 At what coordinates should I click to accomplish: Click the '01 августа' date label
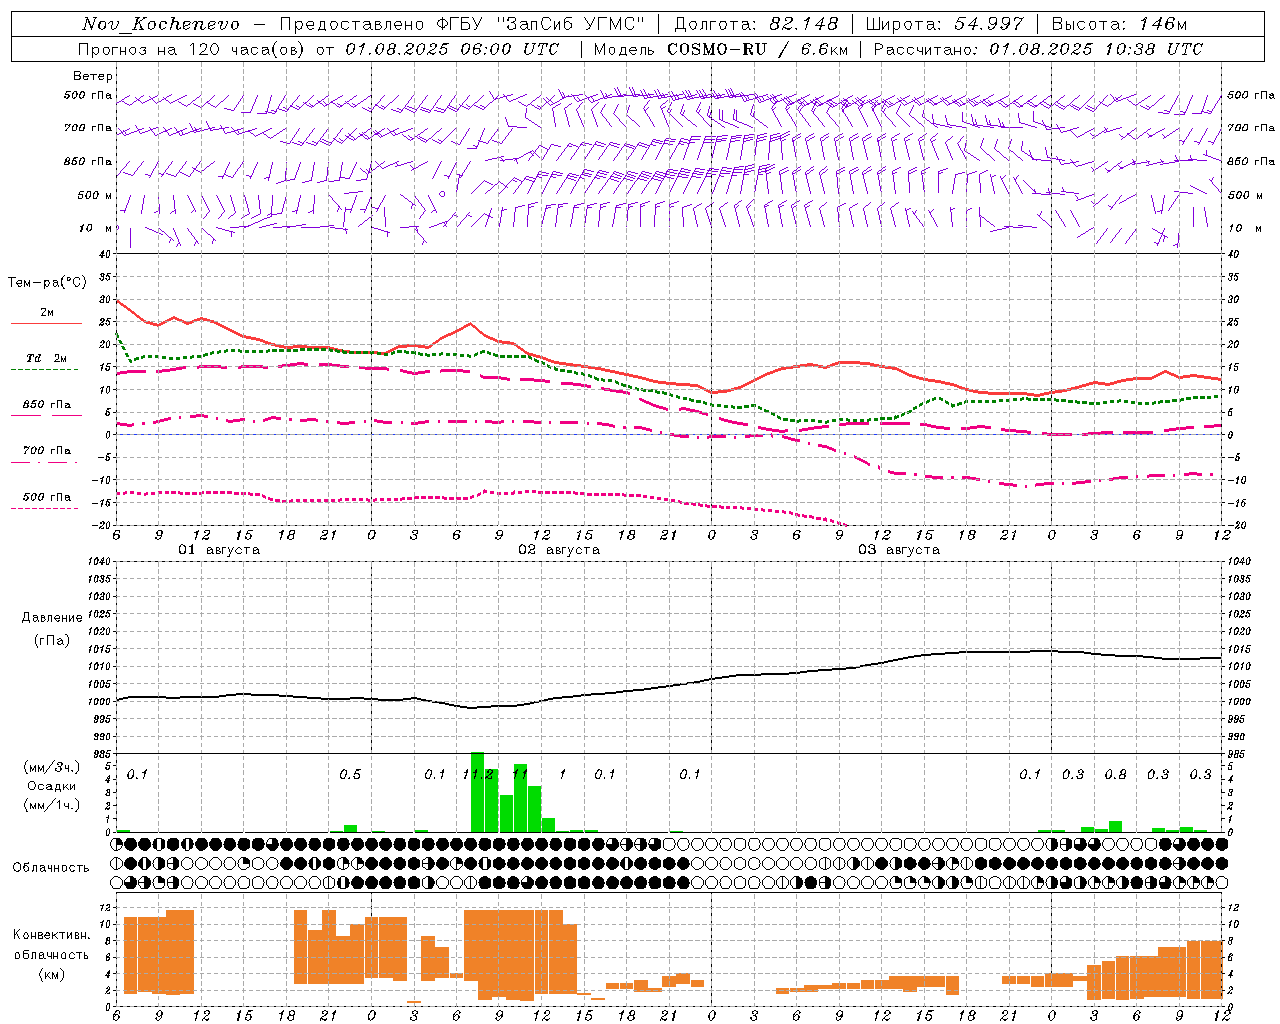[219, 550]
